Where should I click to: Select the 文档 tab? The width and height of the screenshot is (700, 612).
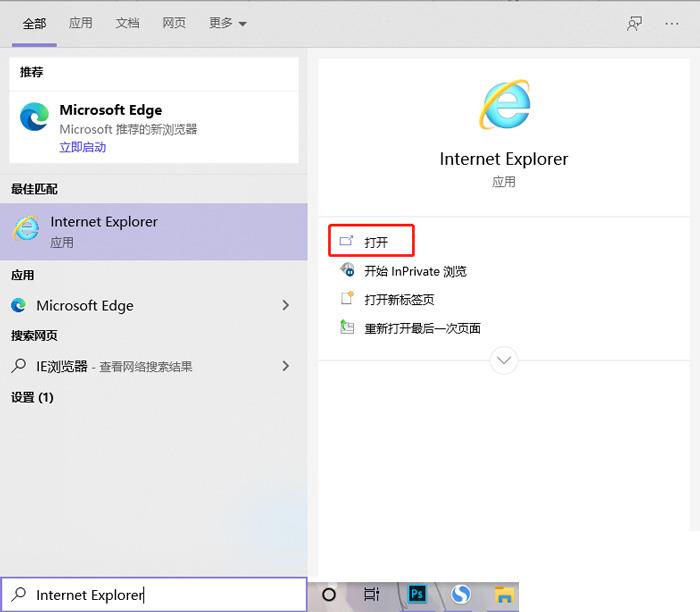click(x=127, y=23)
